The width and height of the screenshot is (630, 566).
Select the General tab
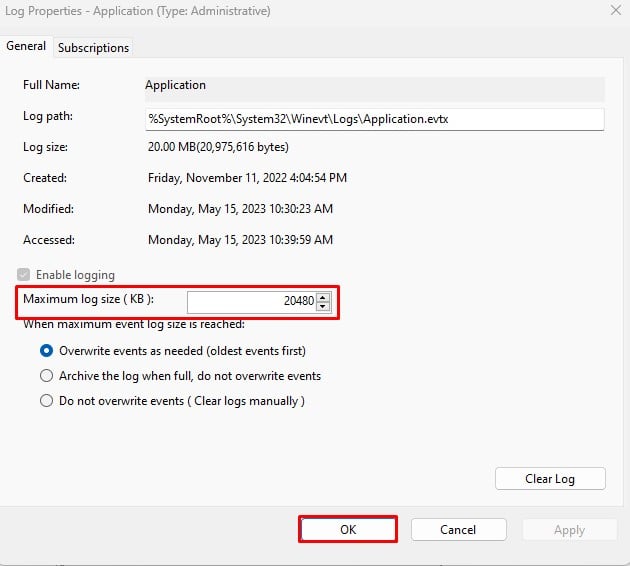[x=26, y=46]
